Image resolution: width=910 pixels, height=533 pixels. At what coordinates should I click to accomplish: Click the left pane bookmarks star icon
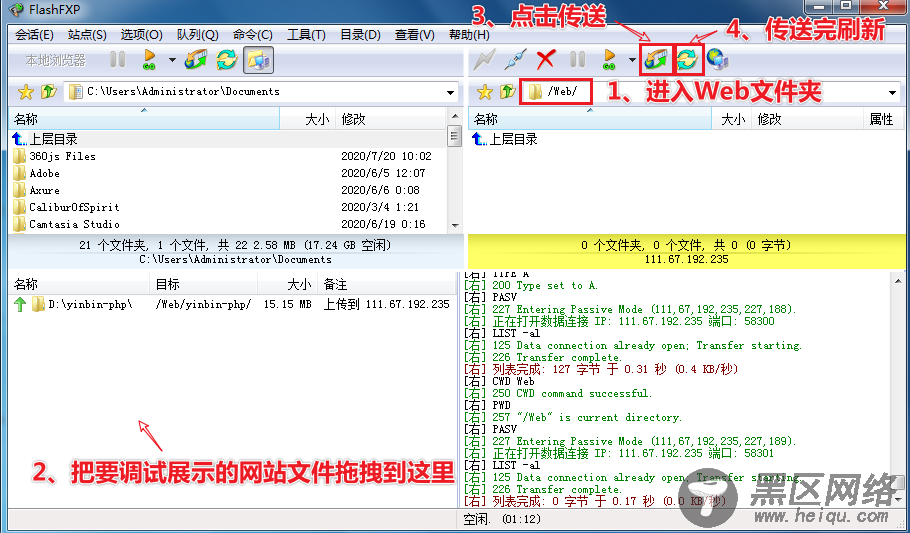click(x=26, y=92)
